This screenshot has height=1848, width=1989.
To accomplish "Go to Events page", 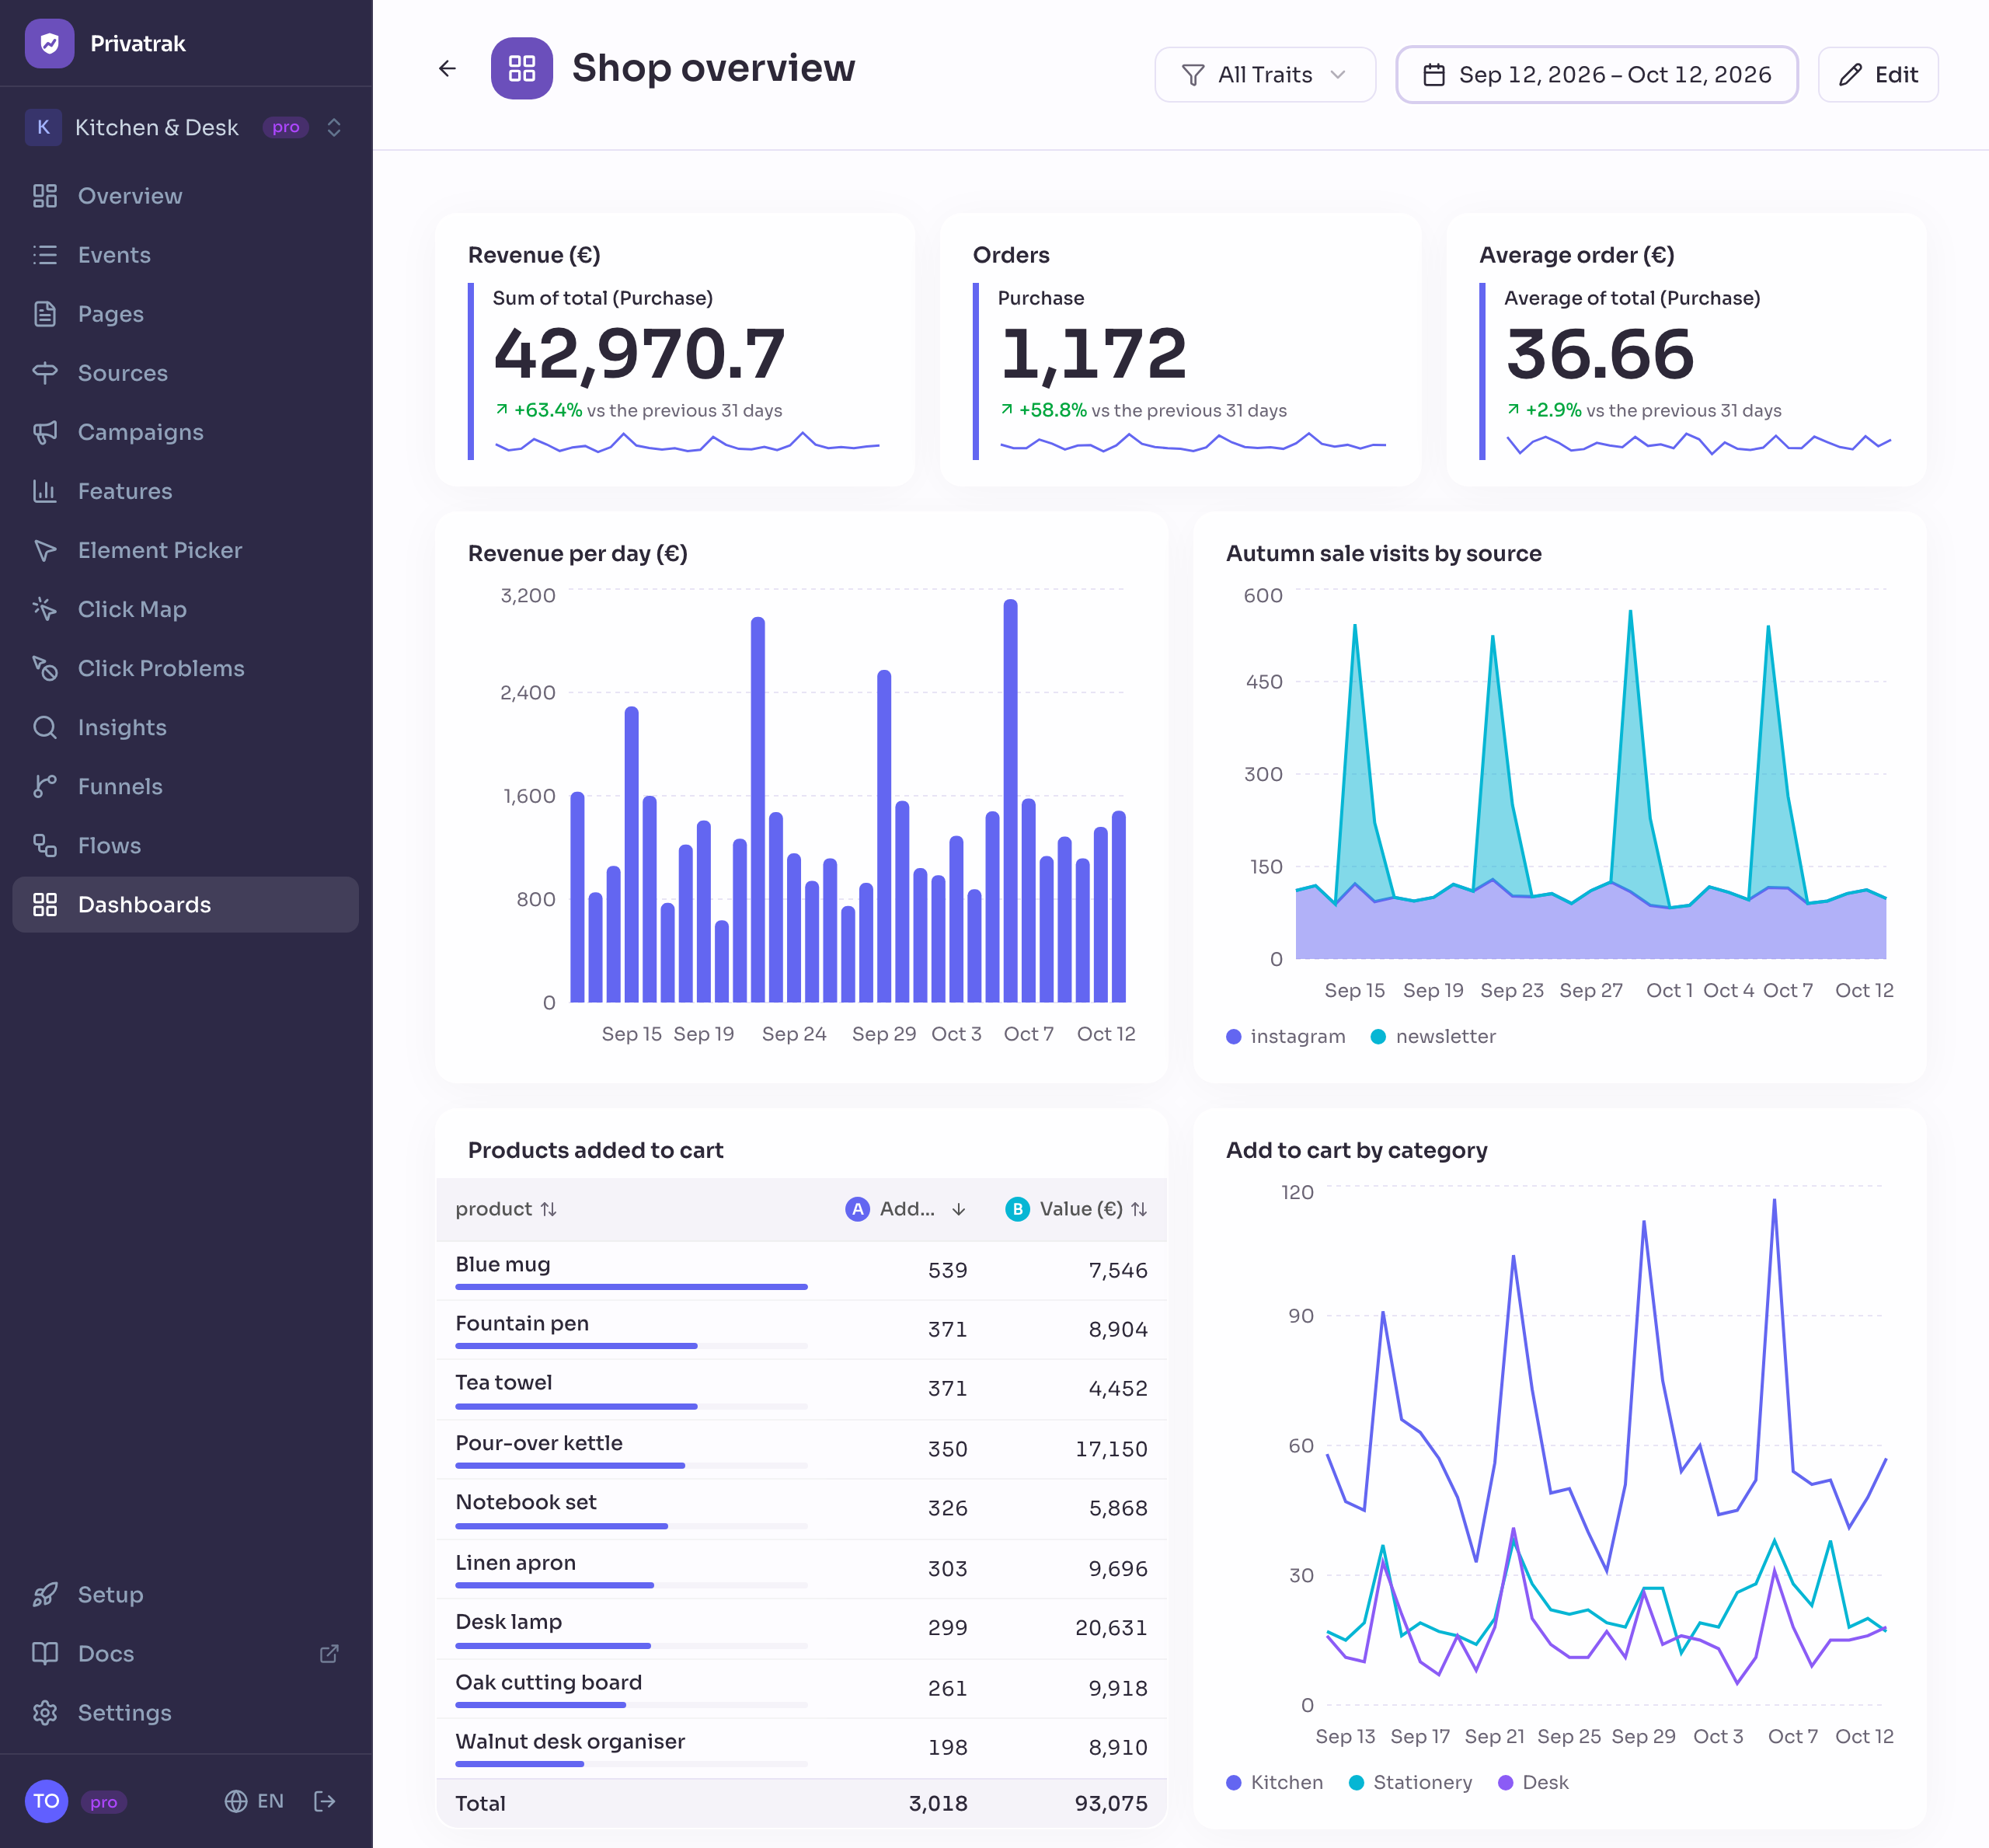I will coord(186,255).
